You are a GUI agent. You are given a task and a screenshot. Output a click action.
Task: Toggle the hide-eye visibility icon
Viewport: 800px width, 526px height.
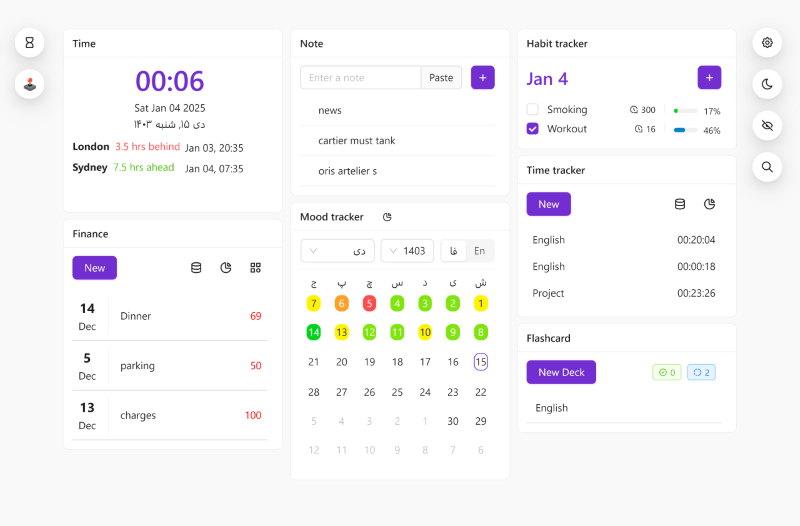pos(767,126)
